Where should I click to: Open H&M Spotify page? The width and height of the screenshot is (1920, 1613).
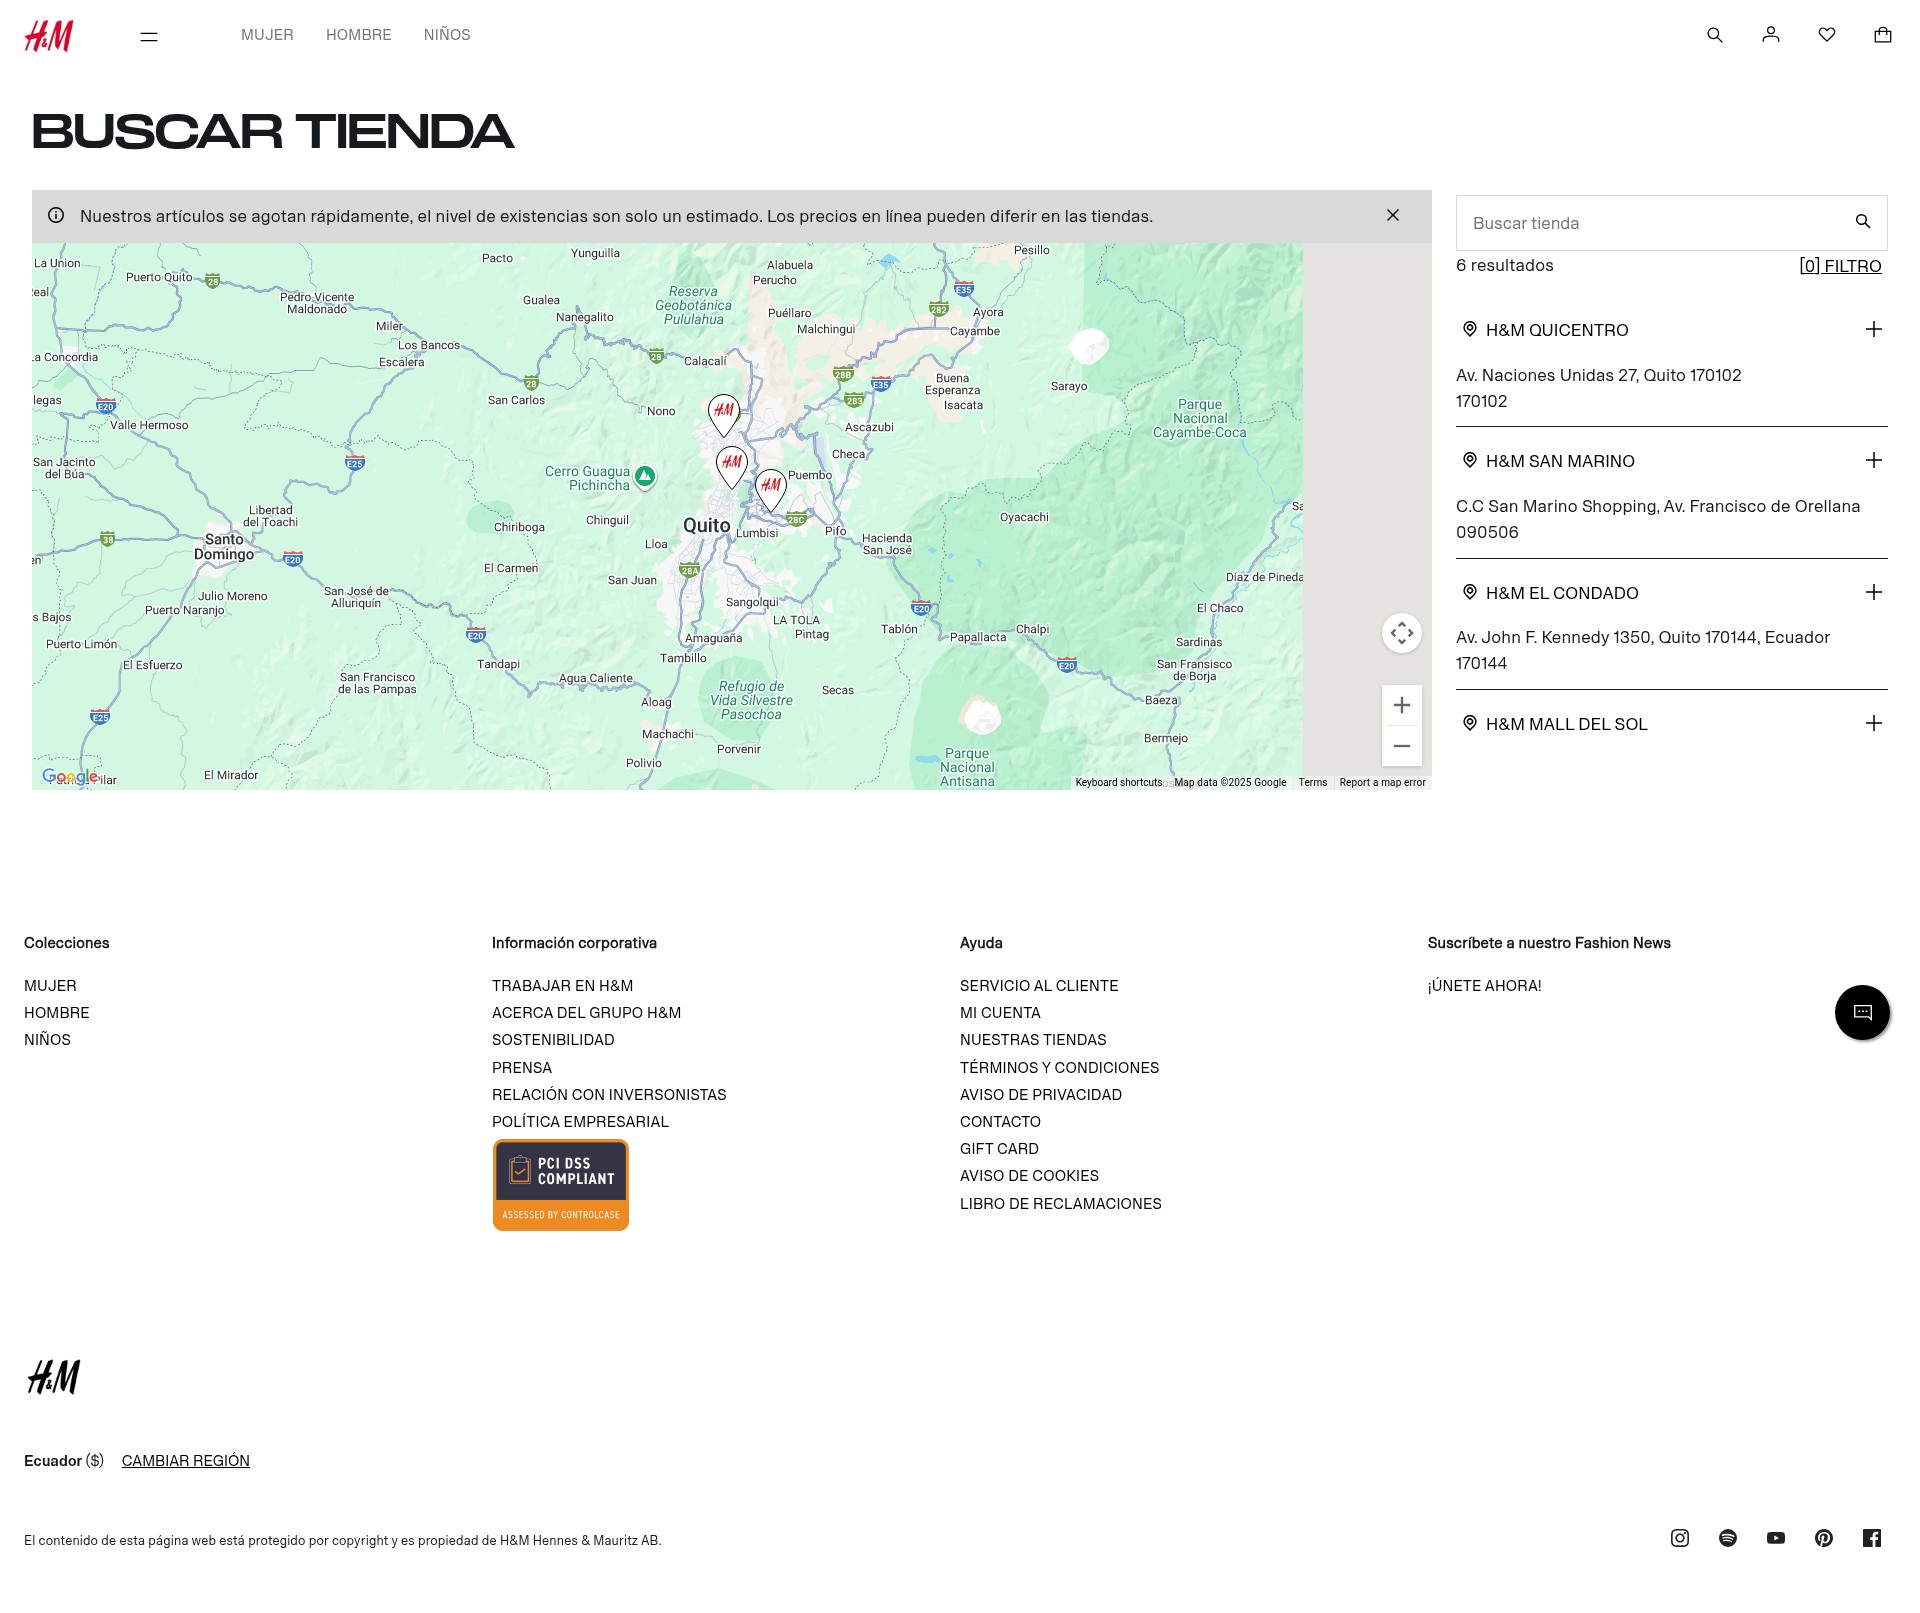coord(1728,1538)
